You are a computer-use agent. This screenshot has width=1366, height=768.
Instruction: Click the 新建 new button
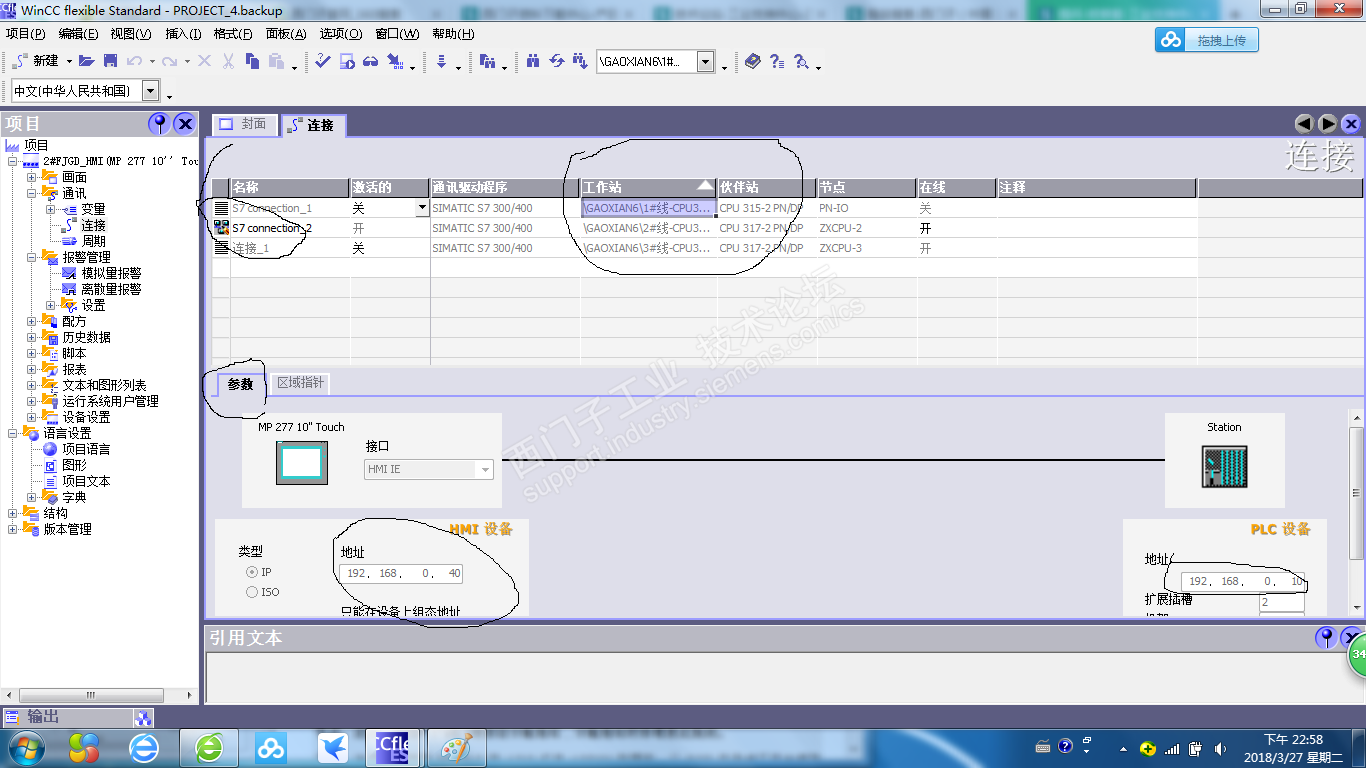tap(37, 61)
